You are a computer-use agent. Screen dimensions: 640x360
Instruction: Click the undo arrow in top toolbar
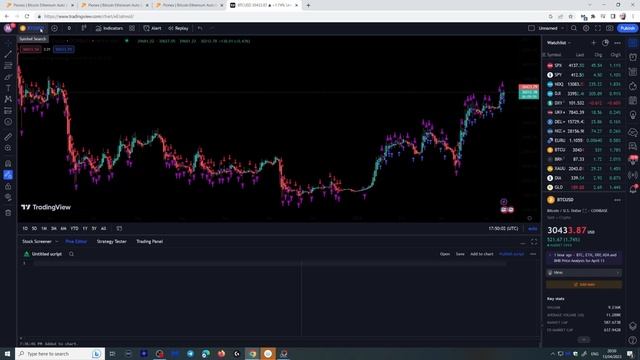coord(200,28)
